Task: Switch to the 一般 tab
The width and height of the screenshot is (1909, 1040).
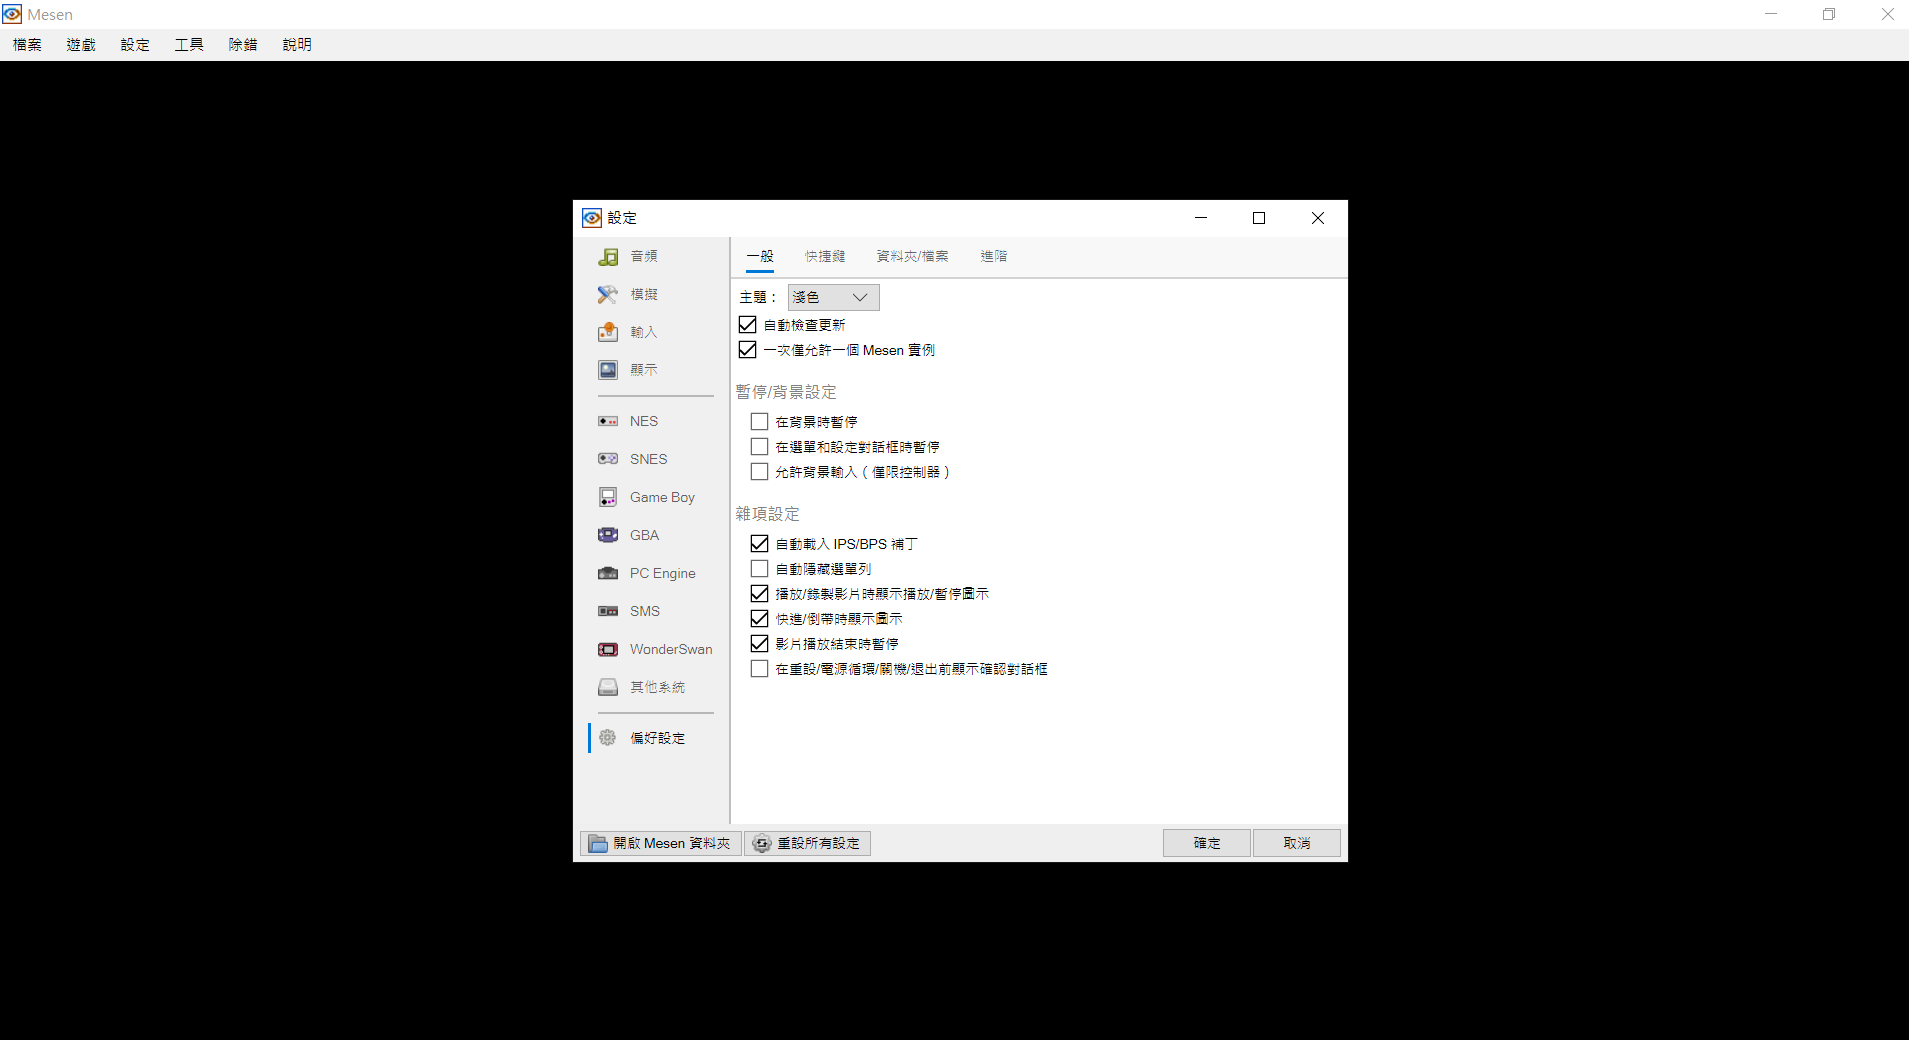Action: (760, 256)
